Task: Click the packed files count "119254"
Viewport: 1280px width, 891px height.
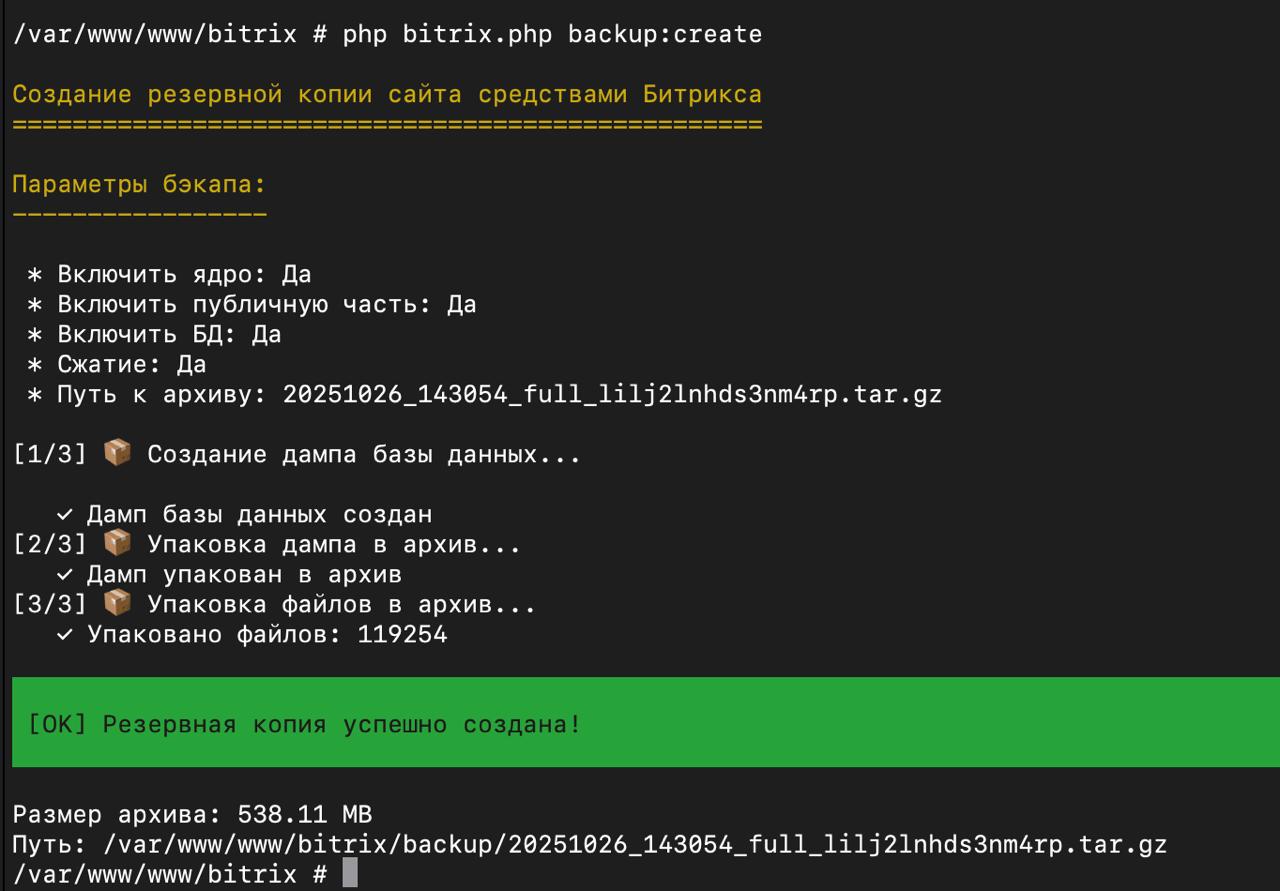Action: pos(402,635)
